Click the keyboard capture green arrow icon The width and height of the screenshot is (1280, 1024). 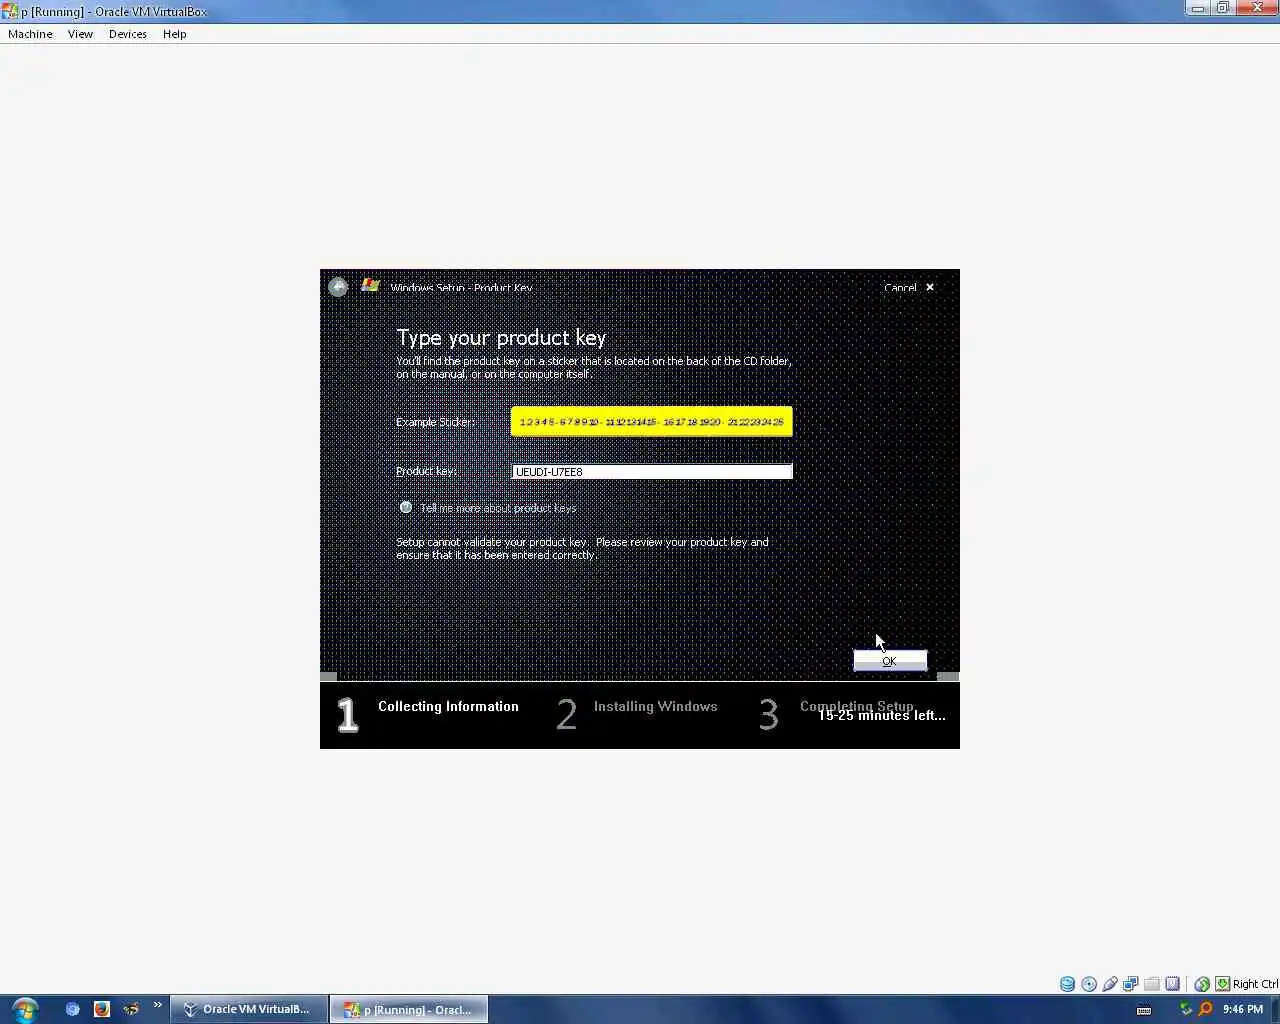click(1222, 984)
